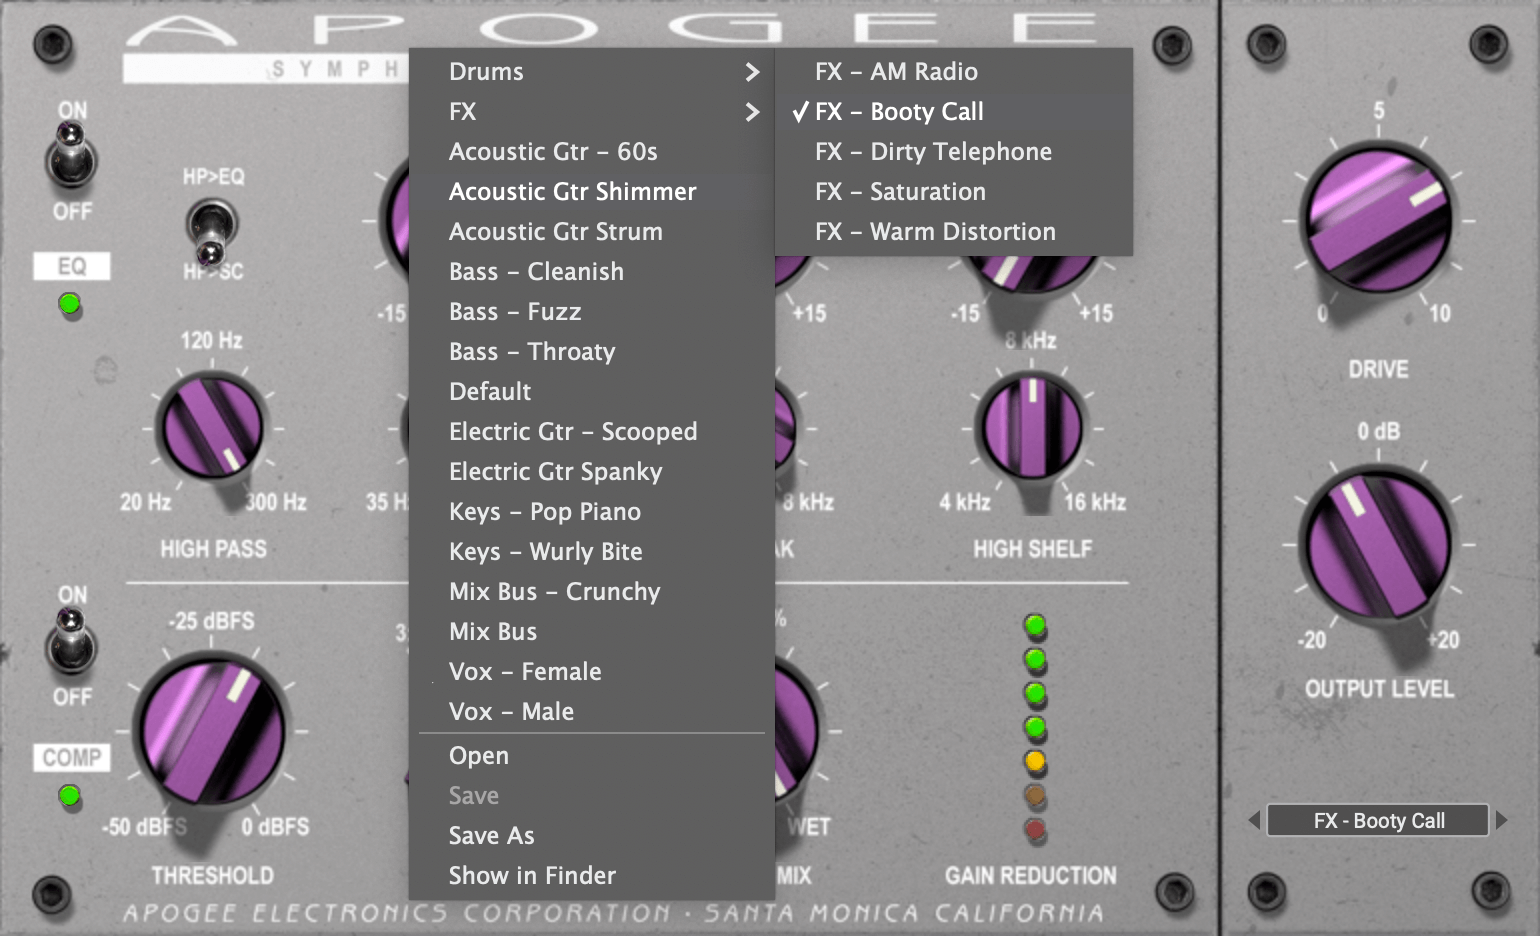Screen dimensions: 1540x936
Task: Click the COMP label button
Action: click(71, 757)
